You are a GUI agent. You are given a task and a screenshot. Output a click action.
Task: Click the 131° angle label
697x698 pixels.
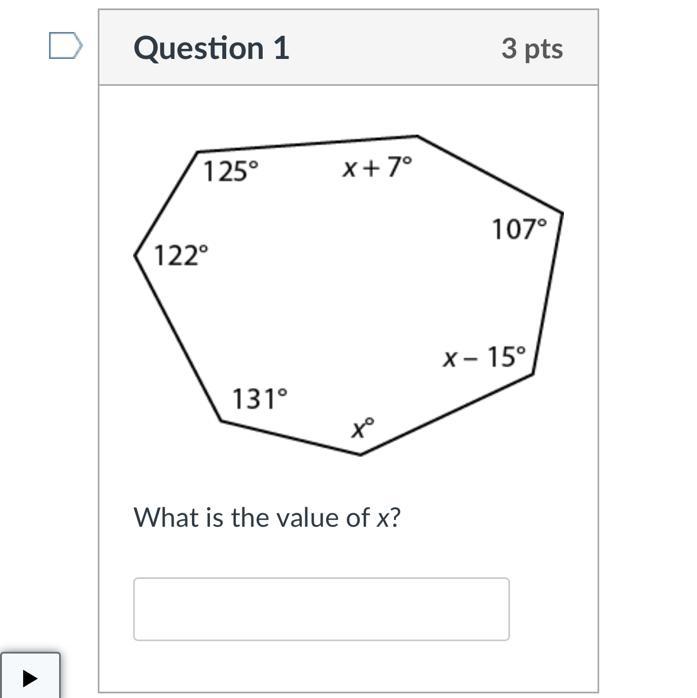coord(260,398)
